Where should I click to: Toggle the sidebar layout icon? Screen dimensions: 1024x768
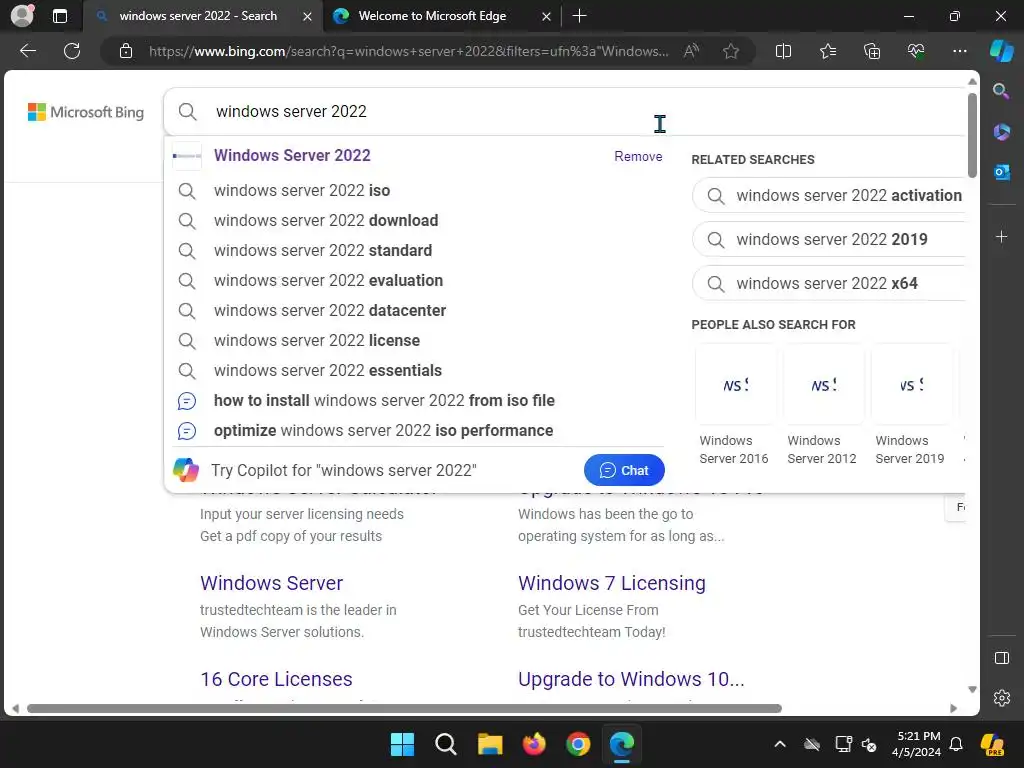click(x=1001, y=658)
